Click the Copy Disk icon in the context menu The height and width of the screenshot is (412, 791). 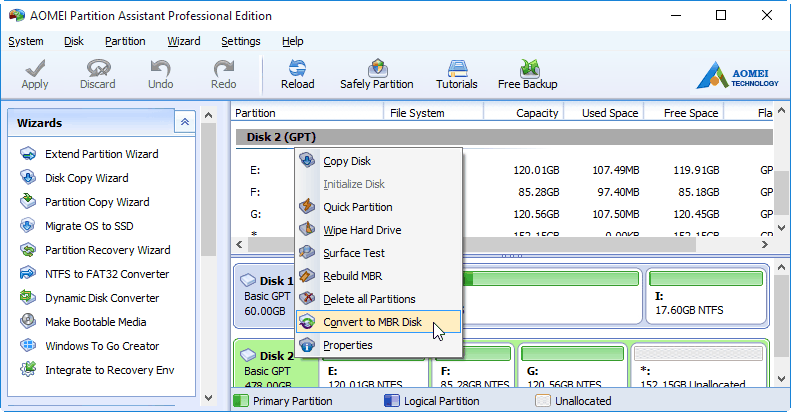[307, 161]
